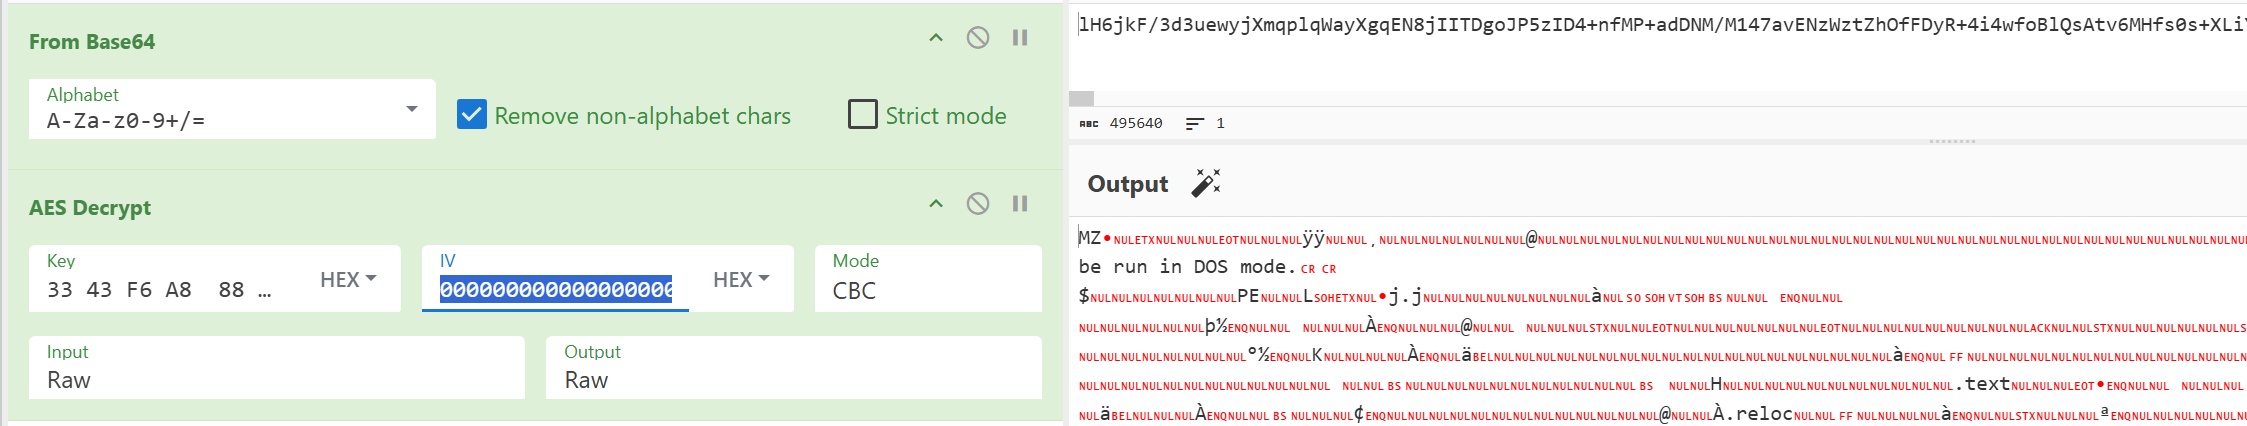This screenshot has height=426, width=2247.
Task: Click 'be run in DOS mode.' output text
Action: [x=1187, y=267]
